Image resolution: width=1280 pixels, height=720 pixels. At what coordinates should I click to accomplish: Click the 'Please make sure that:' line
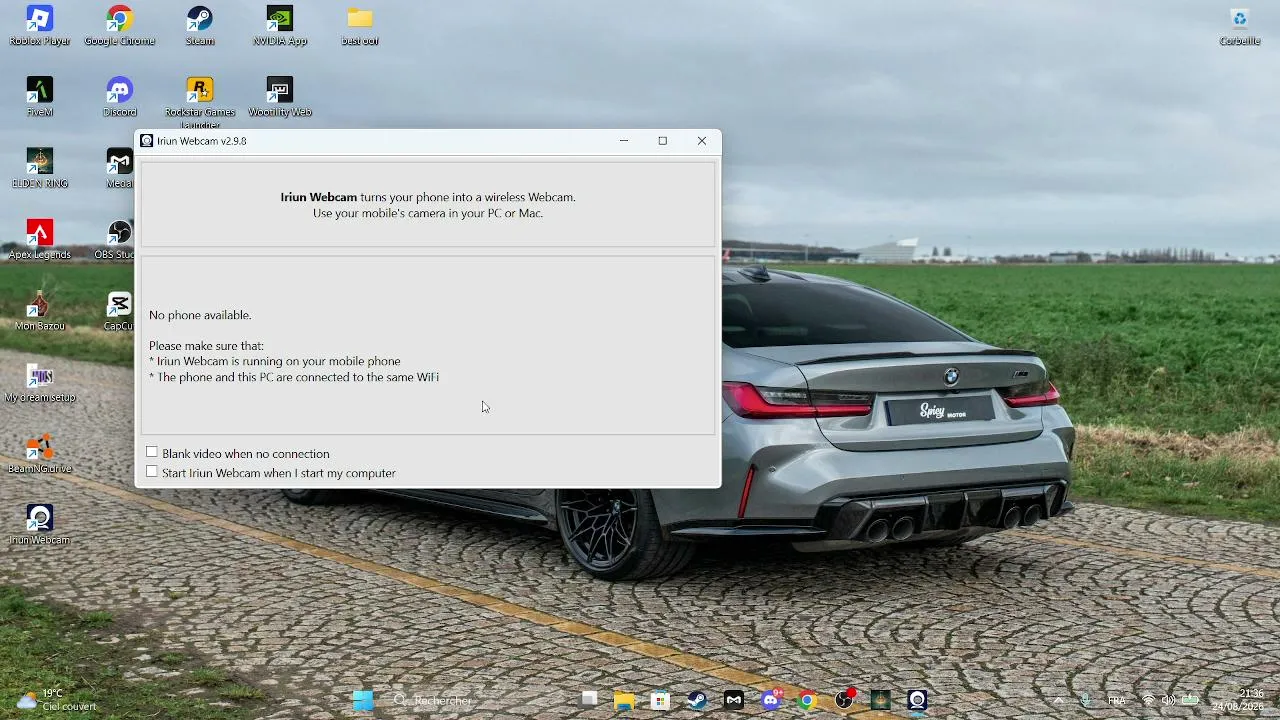coord(206,346)
